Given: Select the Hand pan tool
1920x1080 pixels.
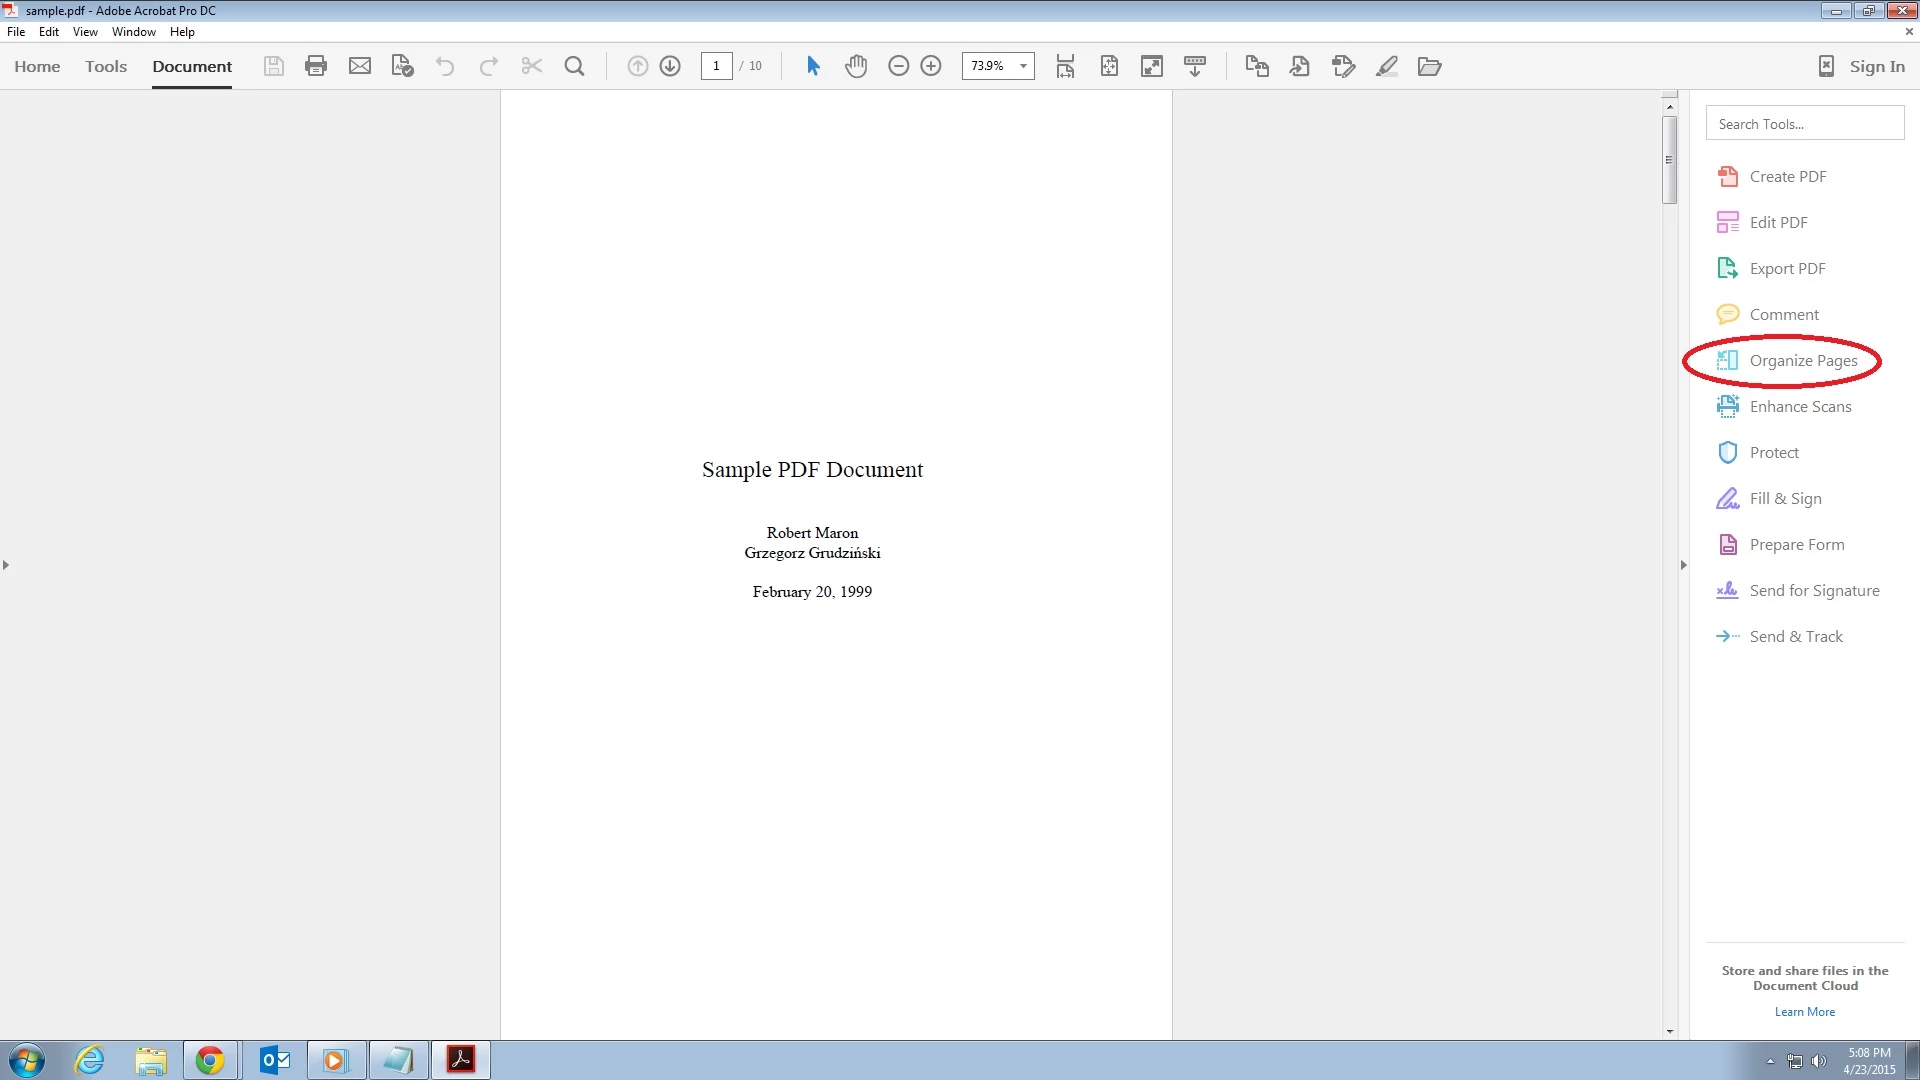Looking at the screenshot, I should coord(856,66).
